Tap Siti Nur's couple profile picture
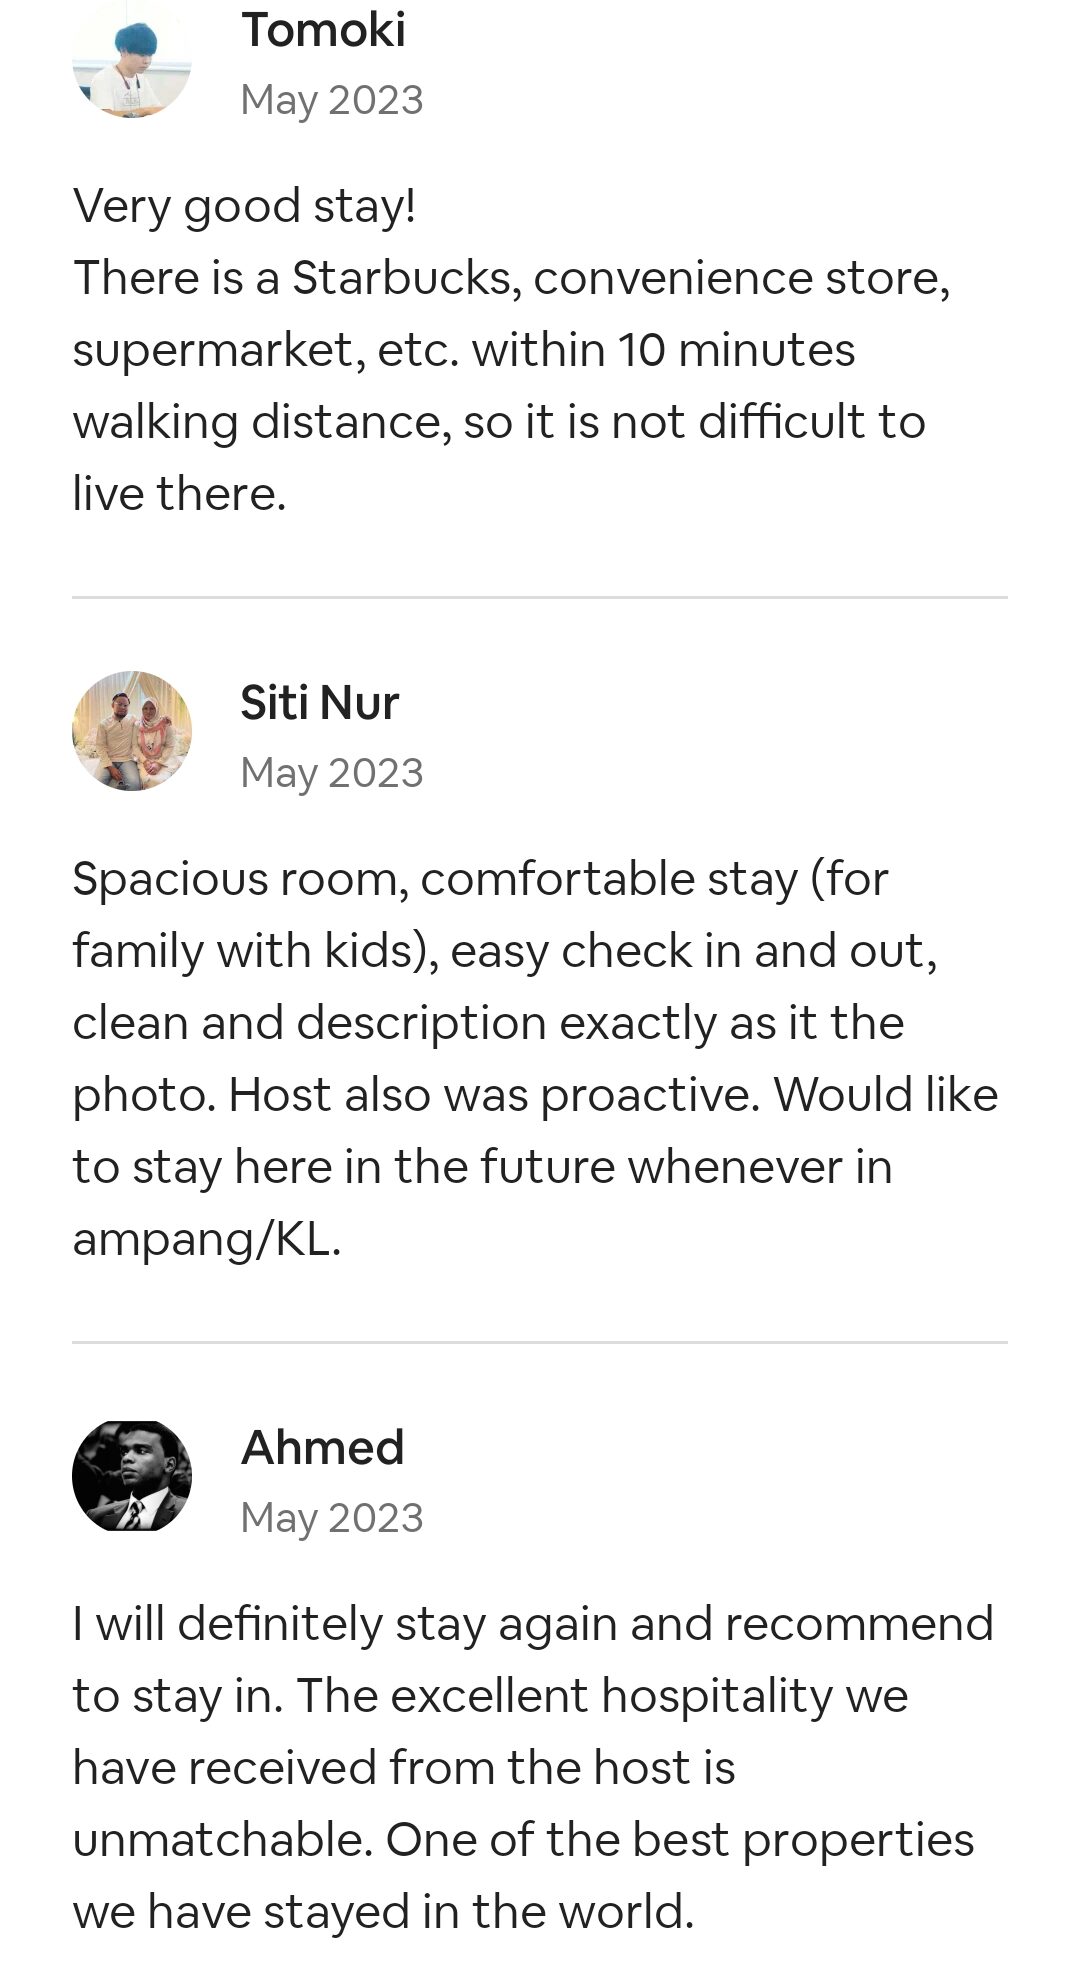The height and width of the screenshot is (1985, 1080). (132, 731)
